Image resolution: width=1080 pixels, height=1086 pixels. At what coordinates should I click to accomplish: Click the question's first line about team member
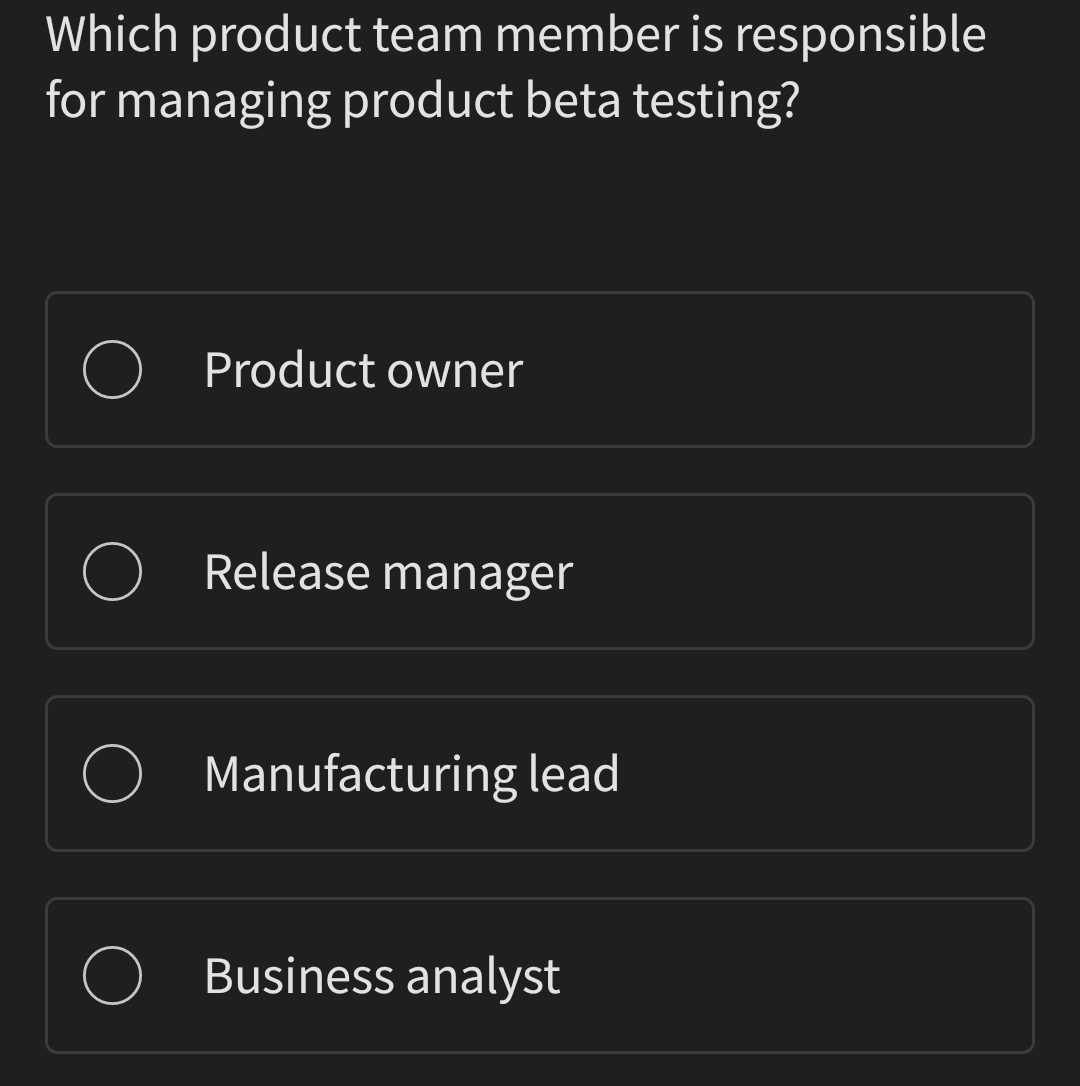coord(515,36)
